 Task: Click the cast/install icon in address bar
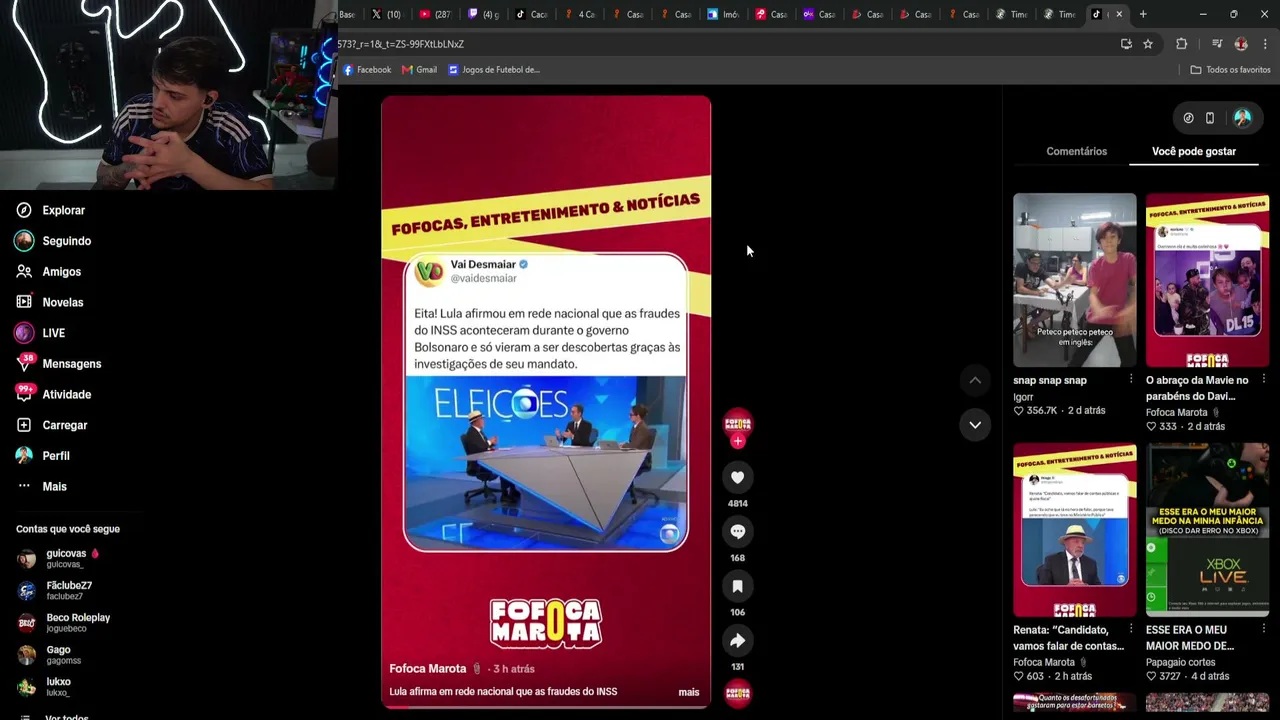tap(1126, 44)
